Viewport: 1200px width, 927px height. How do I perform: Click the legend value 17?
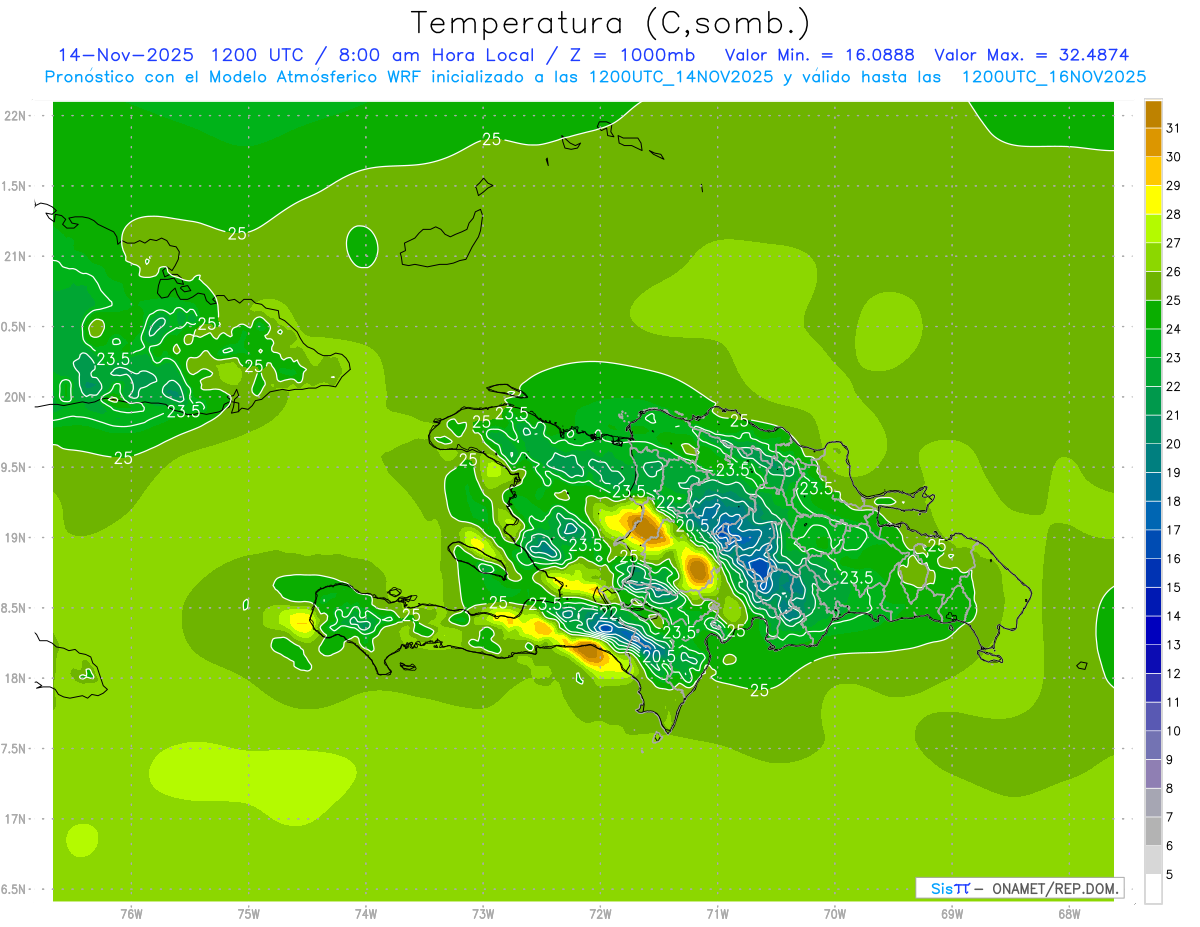click(1173, 529)
